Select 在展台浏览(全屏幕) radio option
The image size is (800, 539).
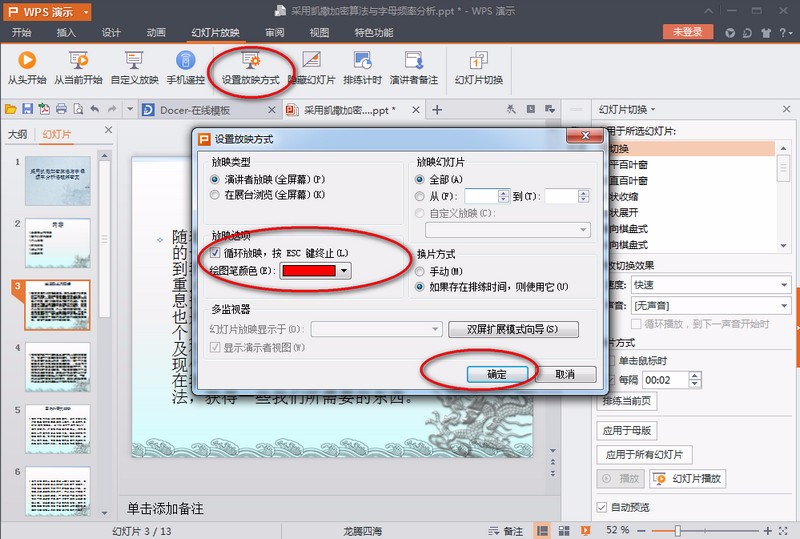click(216, 195)
